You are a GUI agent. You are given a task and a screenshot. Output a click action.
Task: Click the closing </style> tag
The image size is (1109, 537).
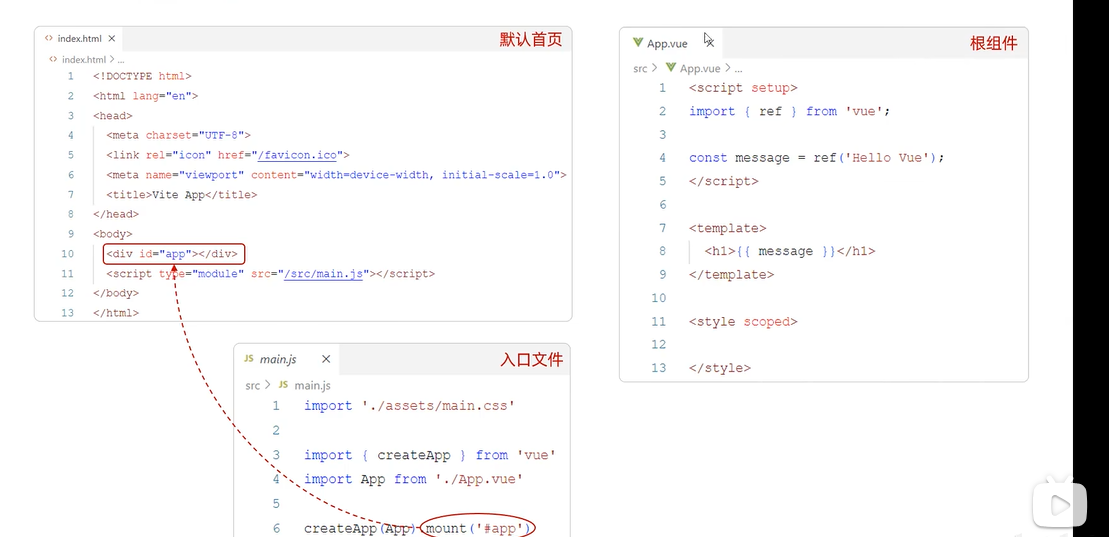720,368
